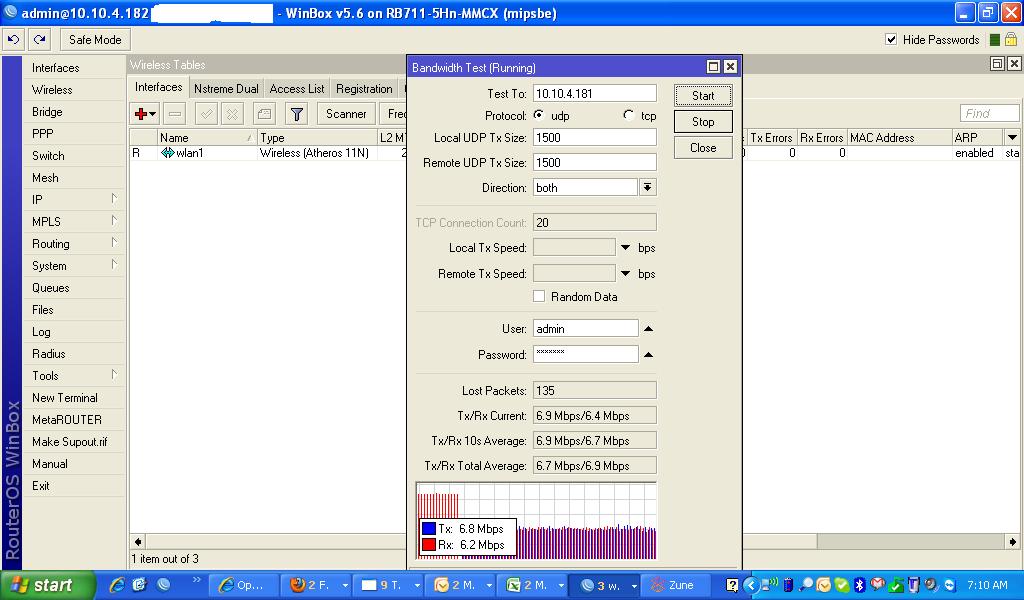
Task: Switch to the Access List tab
Action: coord(295,88)
